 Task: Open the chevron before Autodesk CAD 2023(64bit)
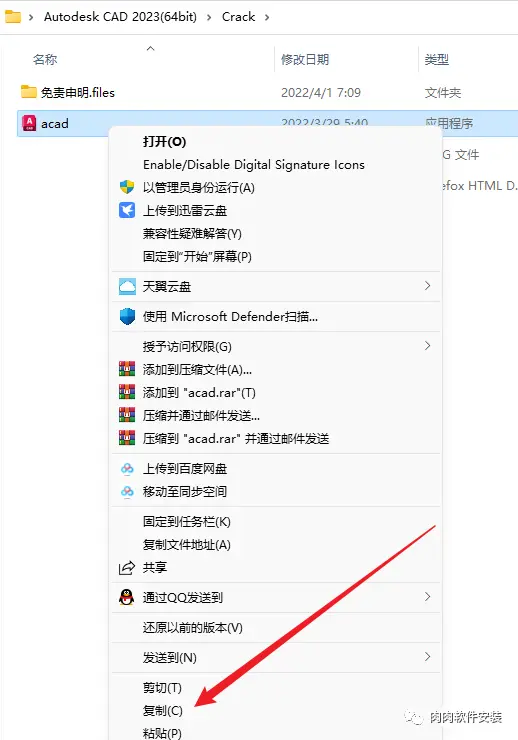point(31,17)
